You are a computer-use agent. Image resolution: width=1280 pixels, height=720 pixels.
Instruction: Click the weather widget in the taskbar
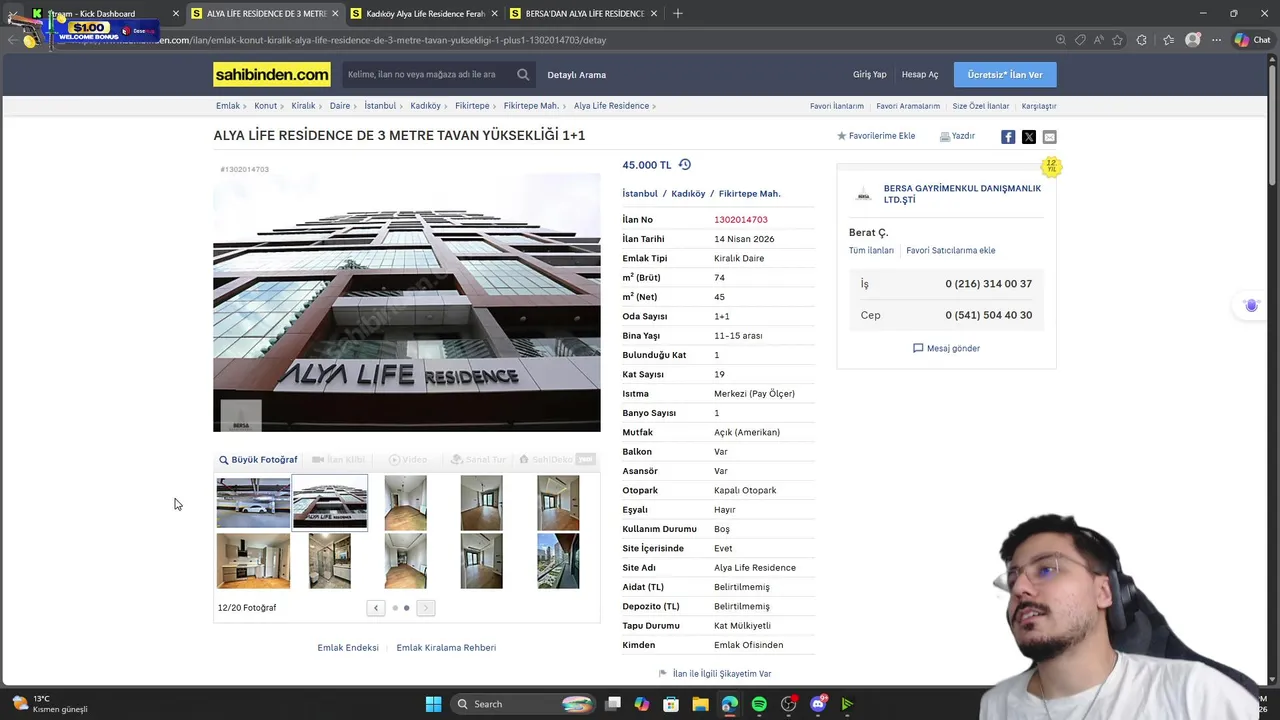pos(50,704)
